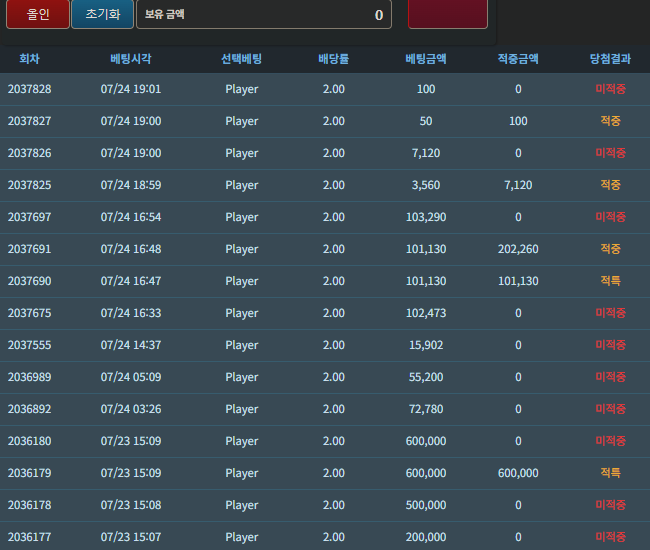Image resolution: width=650 pixels, height=550 pixels.
Task: Click 적특 result in row 2036179
Action: pyautogui.click(x=610, y=472)
